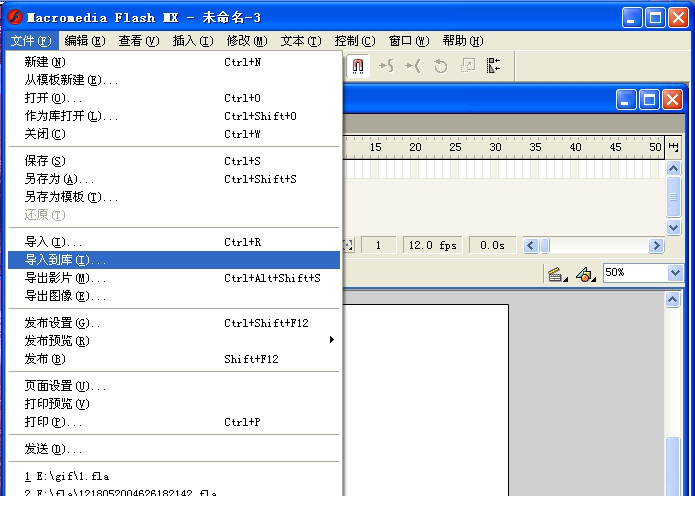
Task: Click the Rotate tool icon
Action: [x=440, y=66]
